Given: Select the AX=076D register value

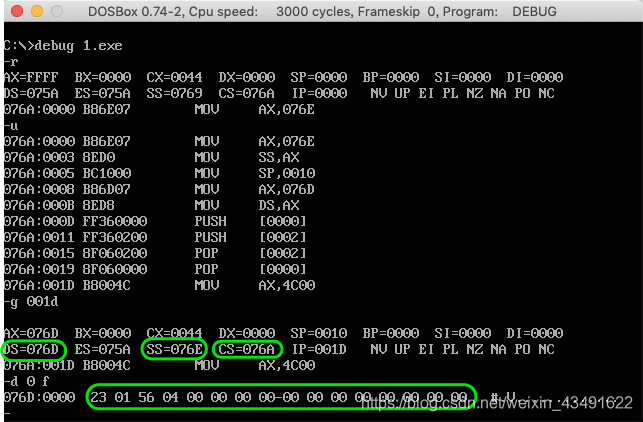Looking at the screenshot, I should tap(31, 333).
